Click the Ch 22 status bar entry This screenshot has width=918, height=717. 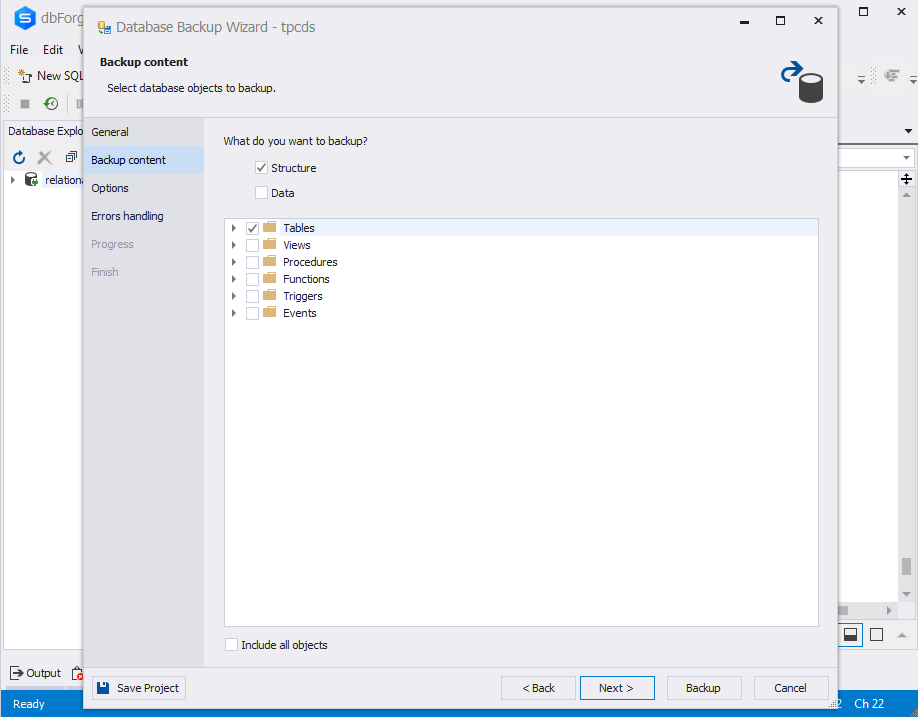tap(869, 704)
